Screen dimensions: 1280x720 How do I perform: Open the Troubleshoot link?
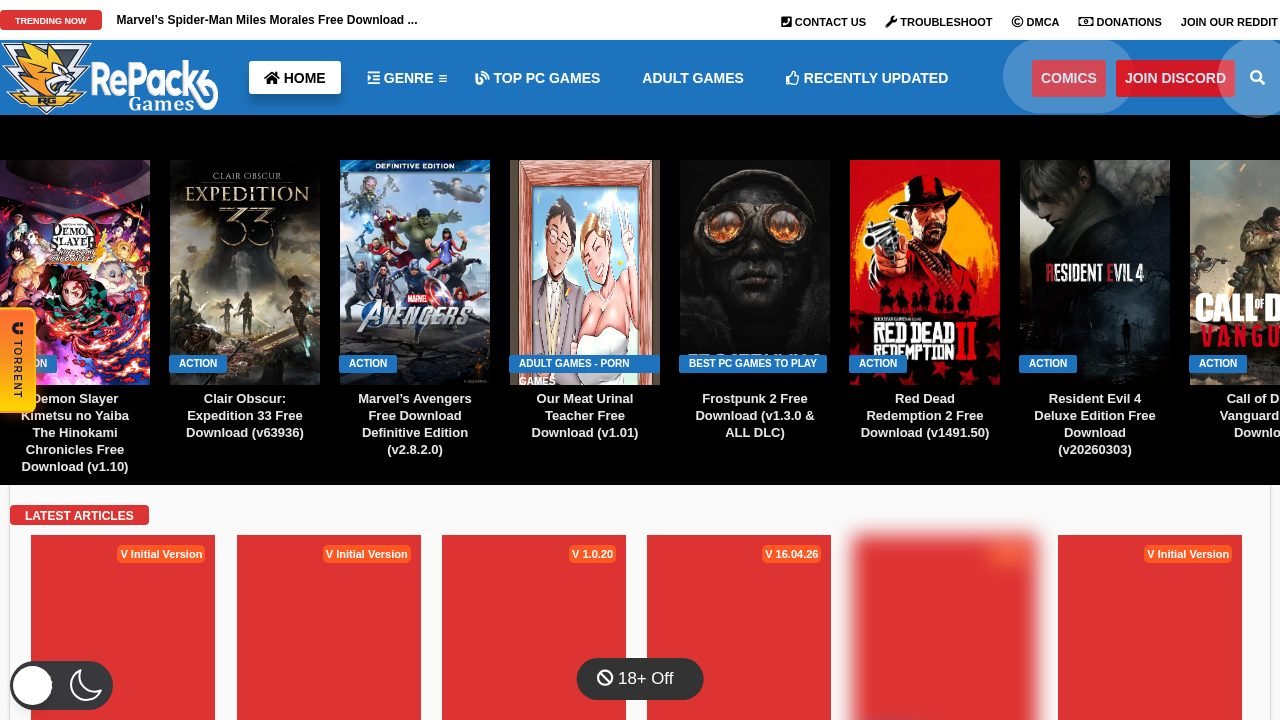[939, 21]
